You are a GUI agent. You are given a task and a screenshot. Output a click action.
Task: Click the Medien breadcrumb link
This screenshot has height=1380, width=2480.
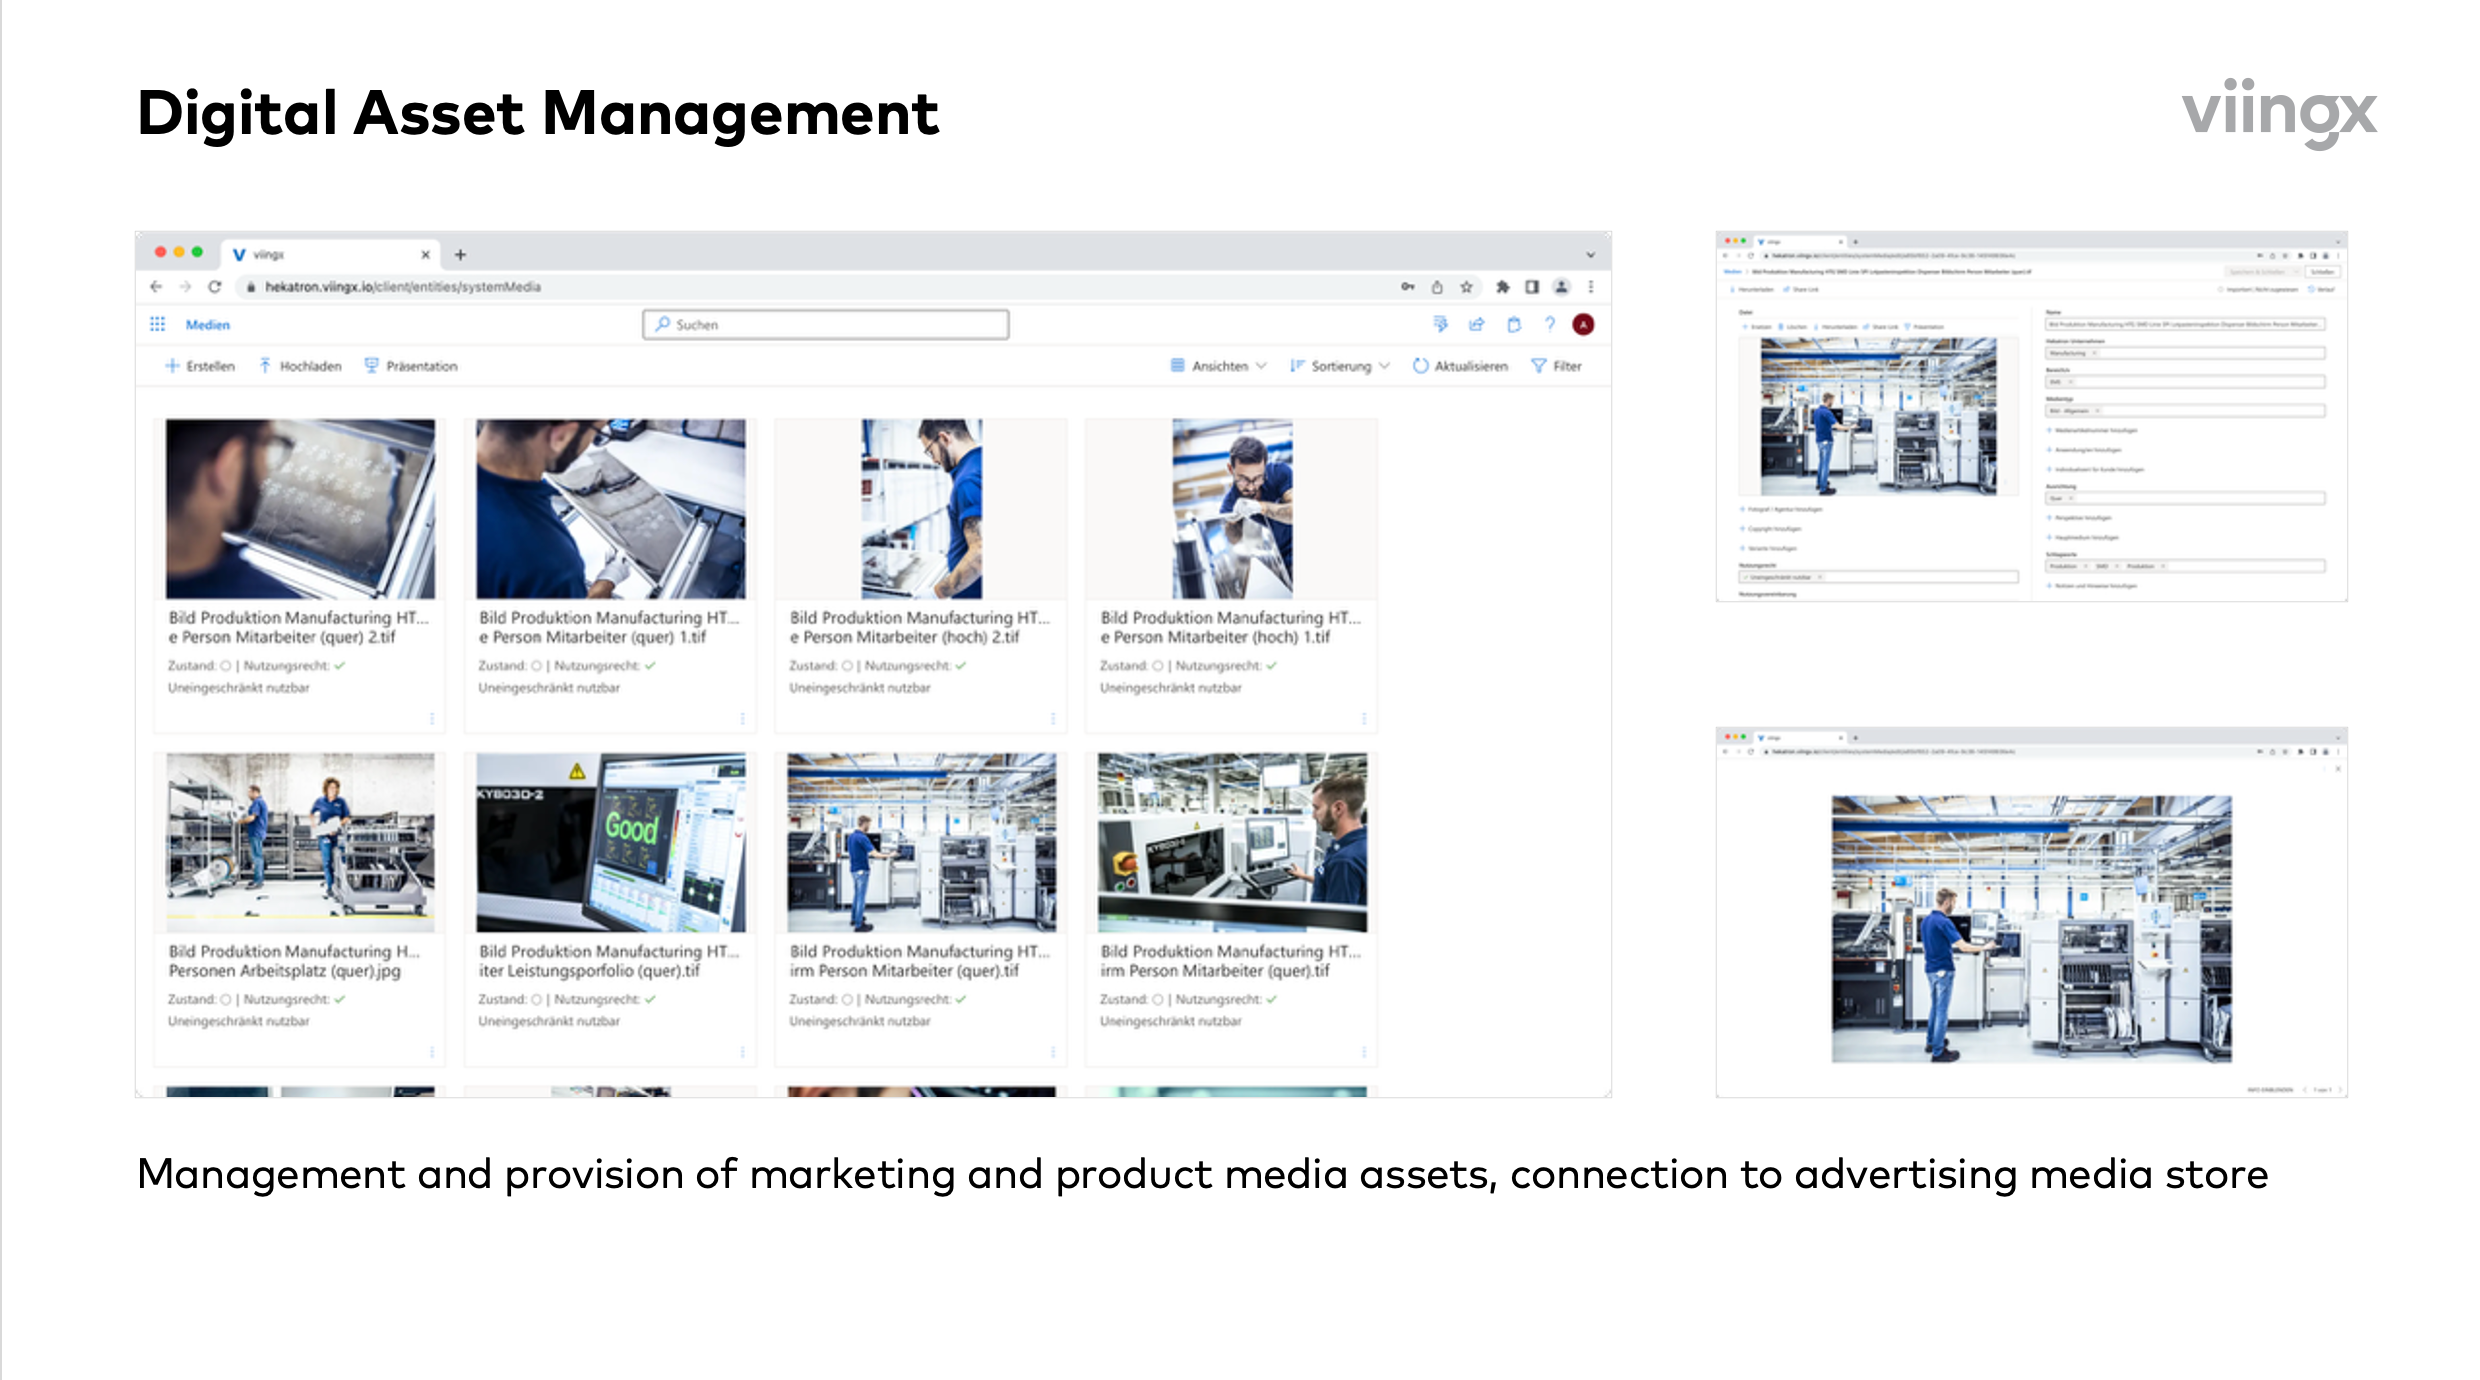[x=208, y=325]
